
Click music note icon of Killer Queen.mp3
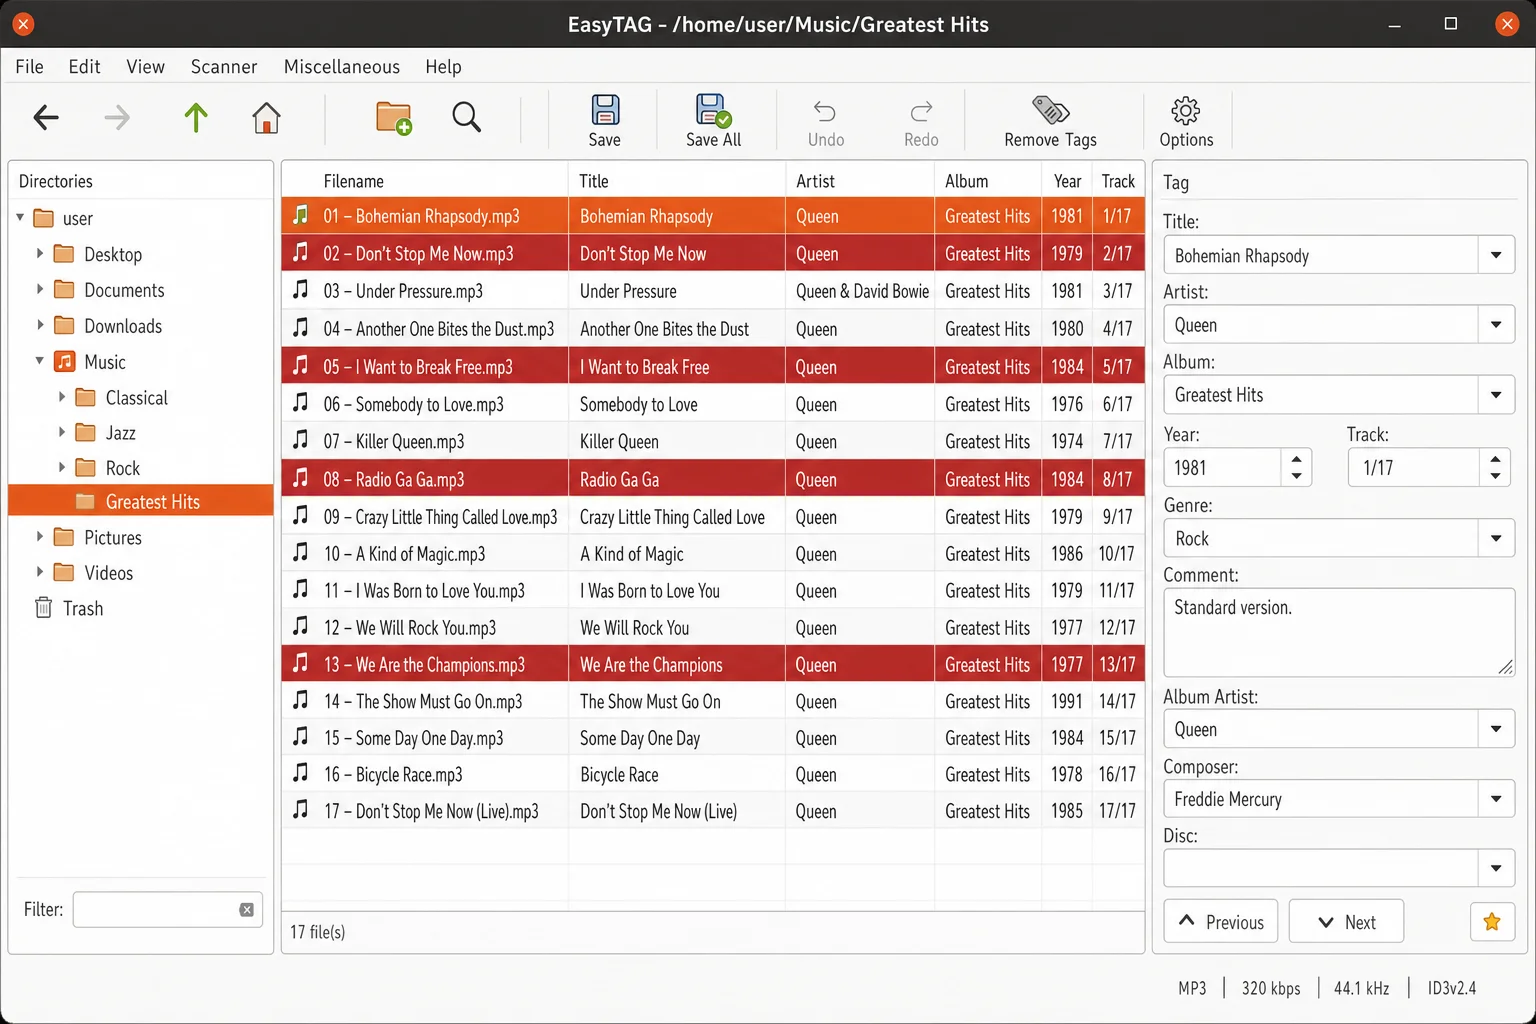point(300,440)
